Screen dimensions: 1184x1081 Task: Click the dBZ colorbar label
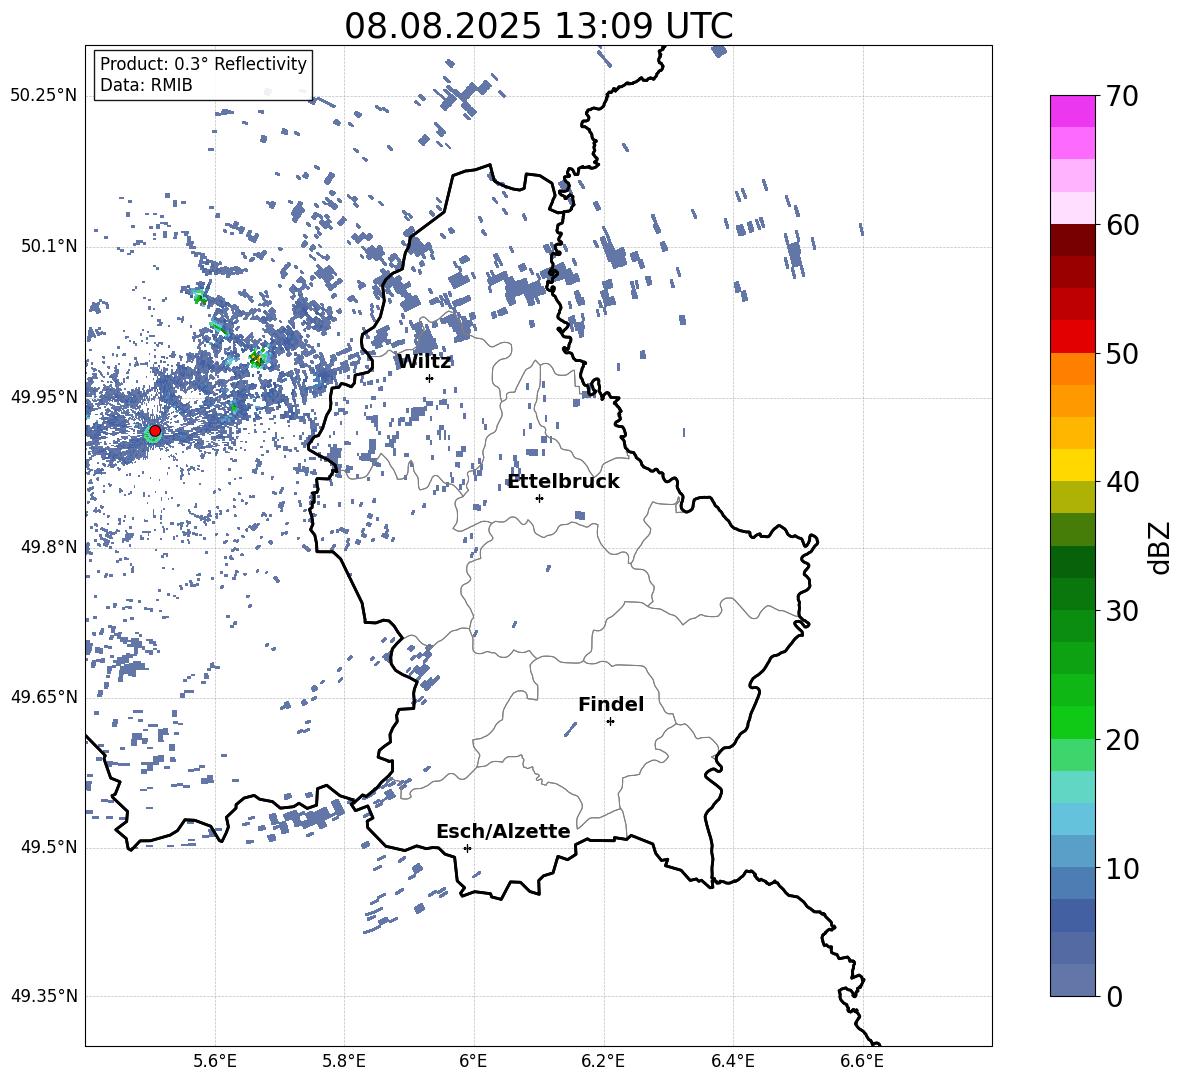1159,547
